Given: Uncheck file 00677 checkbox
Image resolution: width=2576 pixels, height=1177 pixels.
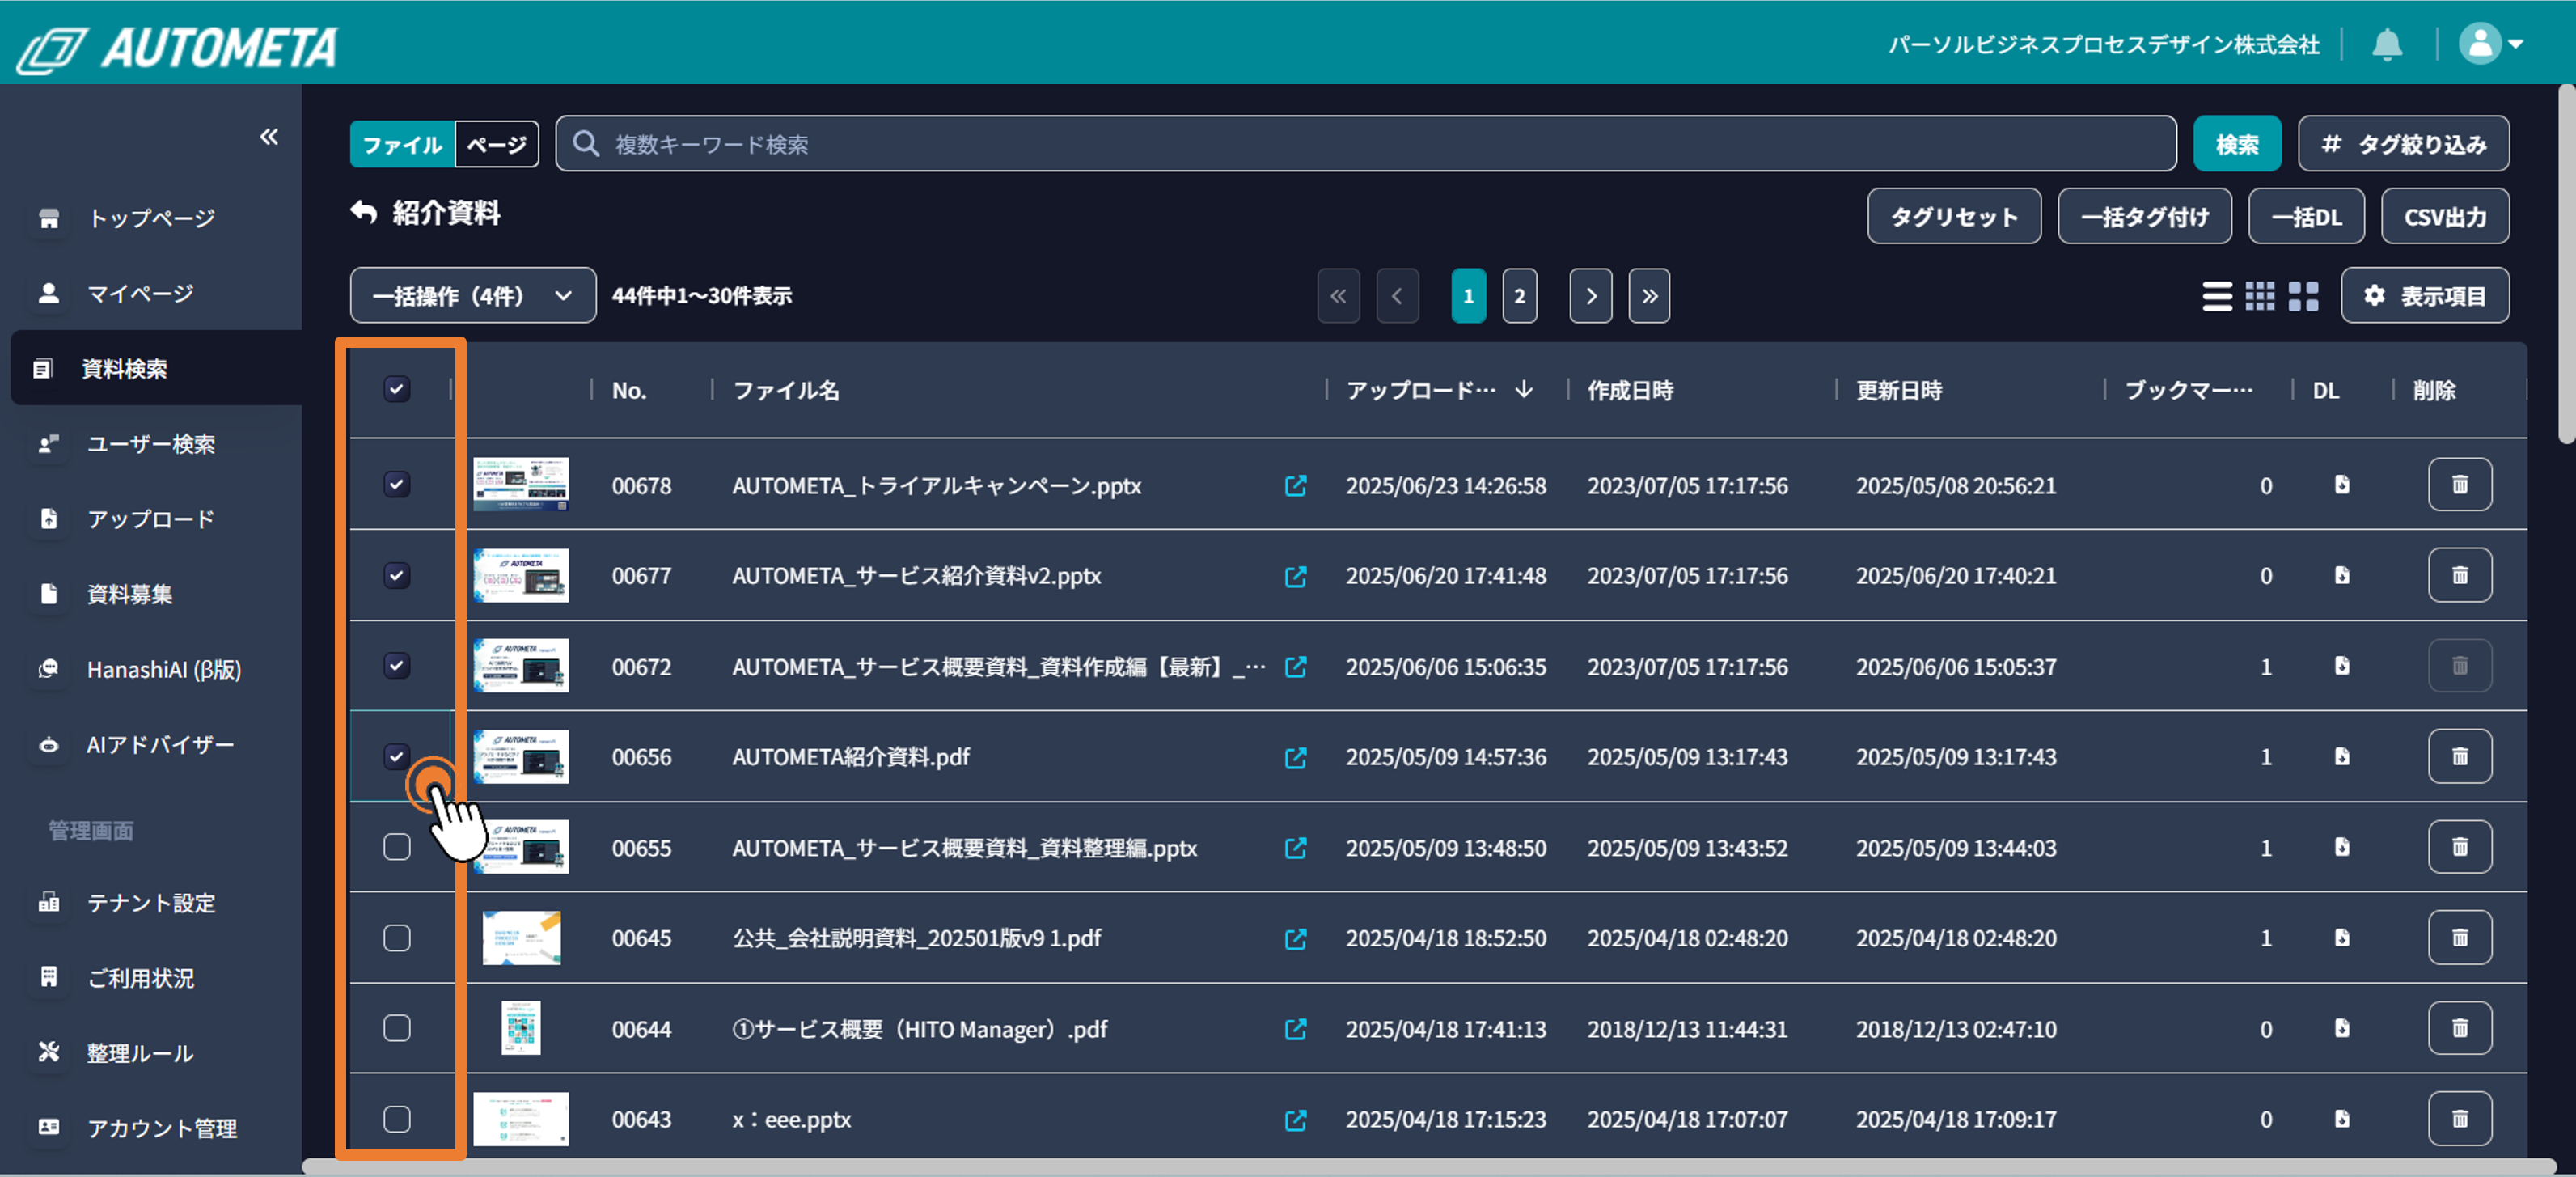Looking at the screenshot, I should click(397, 575).
